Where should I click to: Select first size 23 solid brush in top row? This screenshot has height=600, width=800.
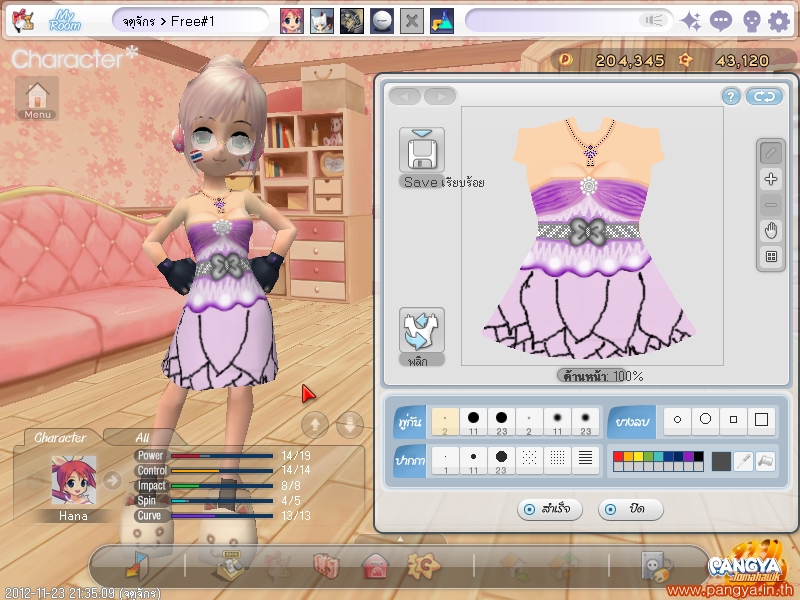click(502, 421)
